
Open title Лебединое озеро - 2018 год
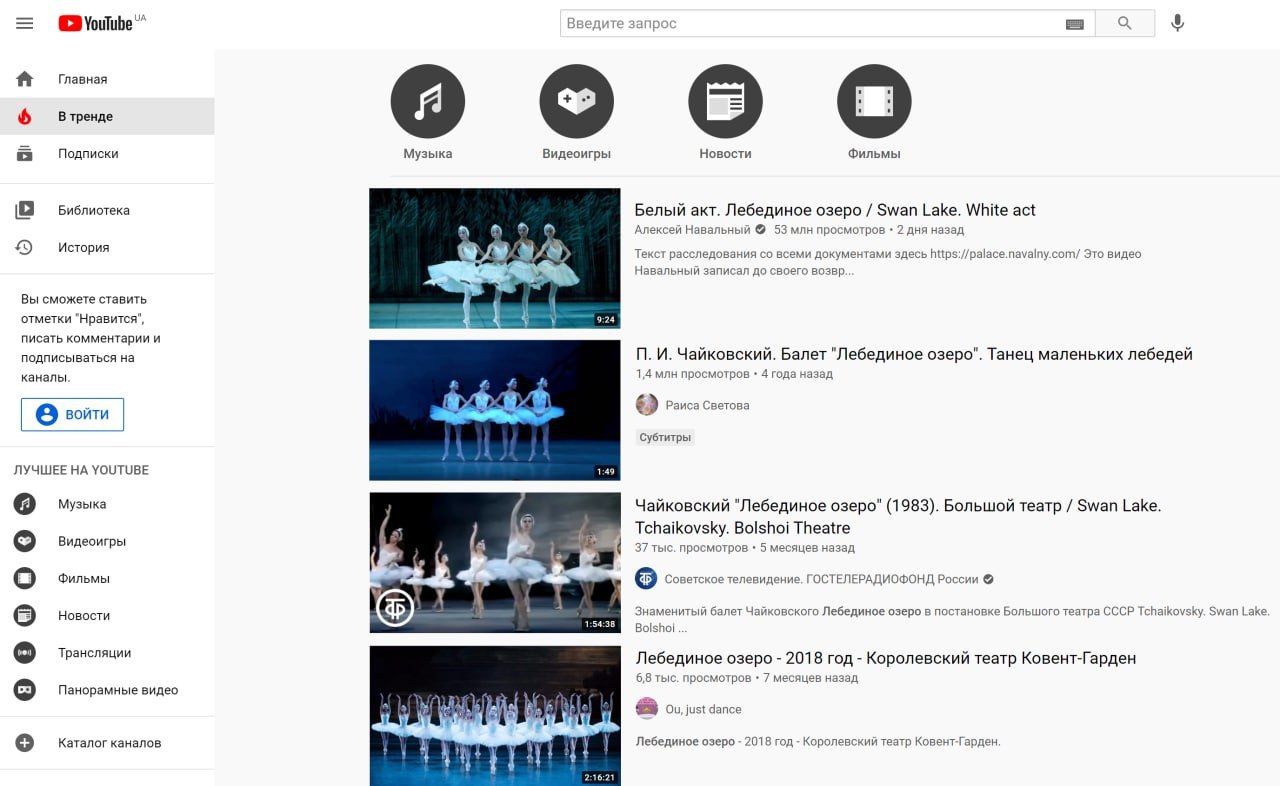point(886,658)
